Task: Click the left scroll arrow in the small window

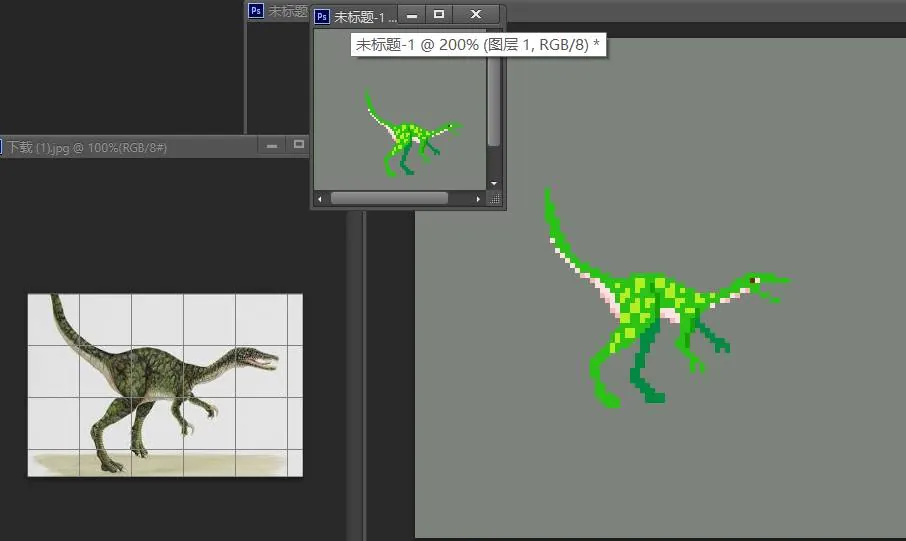Action: click(x=320, y=199)
